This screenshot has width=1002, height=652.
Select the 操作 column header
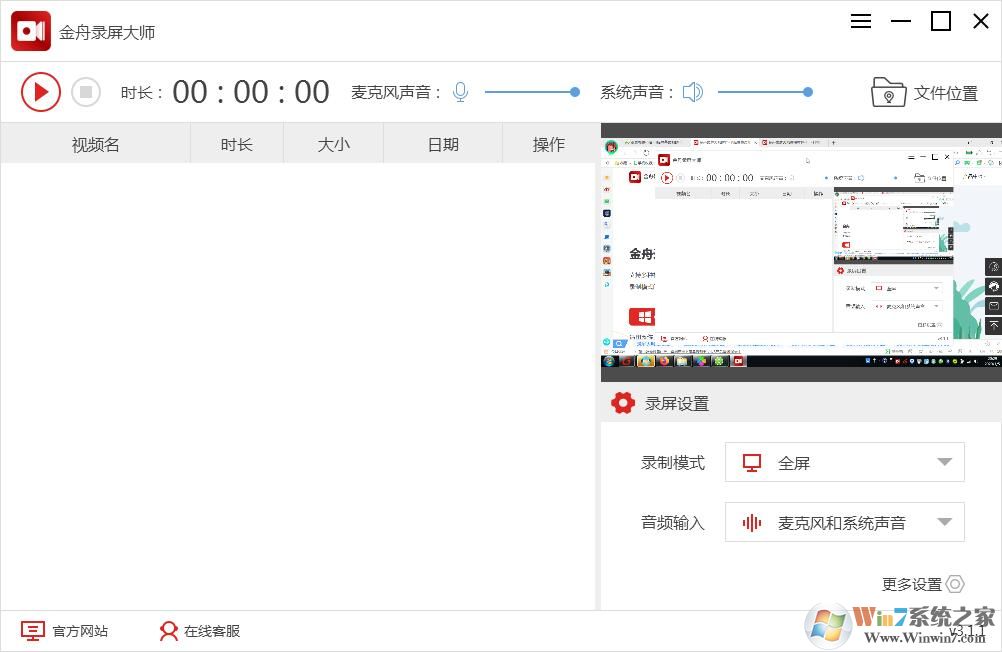[549, 143]
